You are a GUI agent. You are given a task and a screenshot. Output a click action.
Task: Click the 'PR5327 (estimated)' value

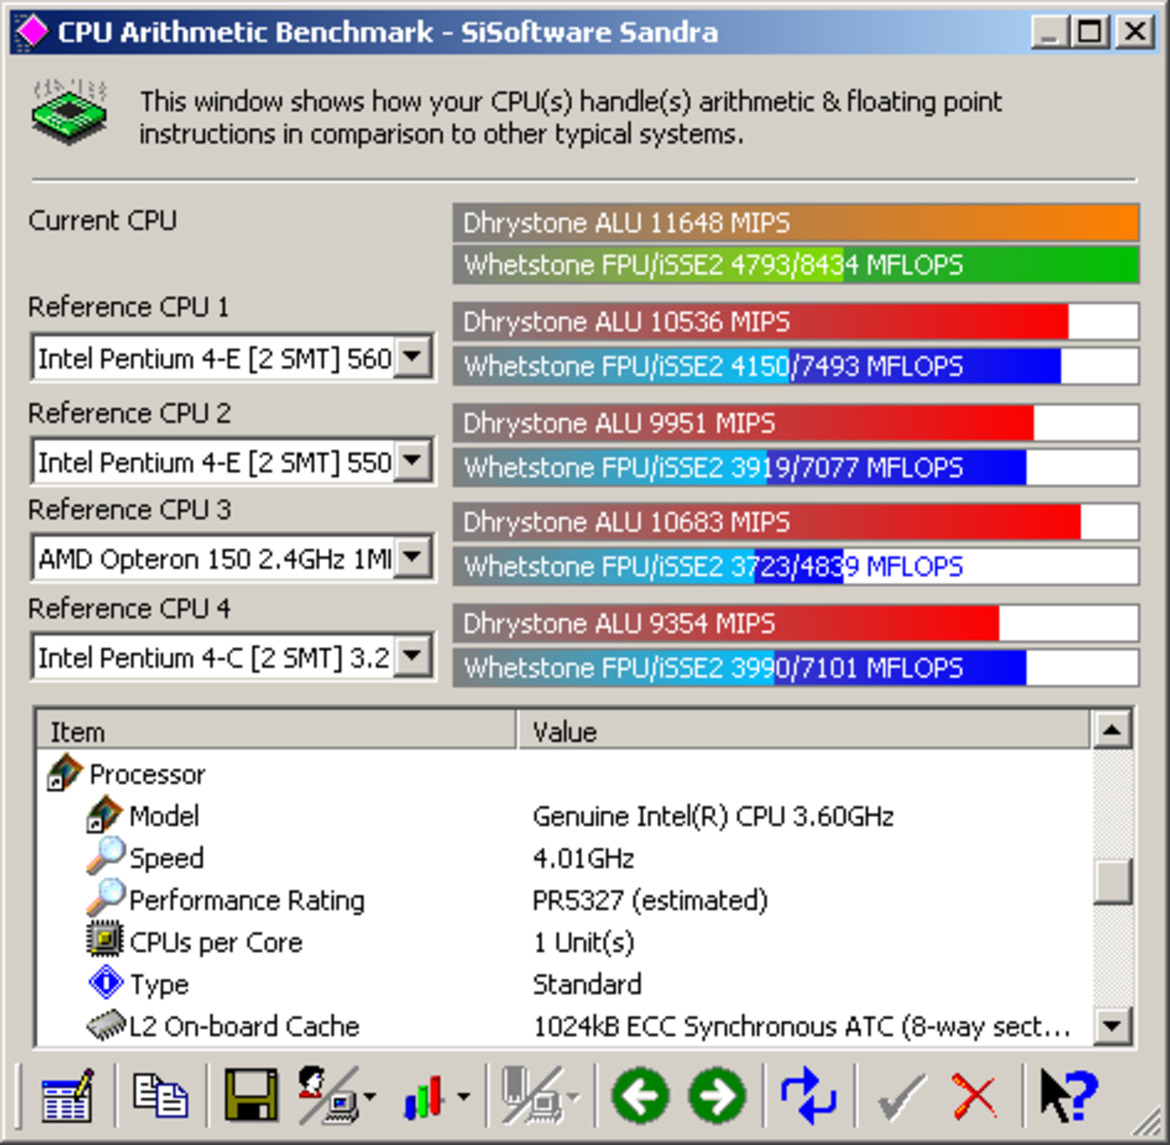[x=649, y=900]
